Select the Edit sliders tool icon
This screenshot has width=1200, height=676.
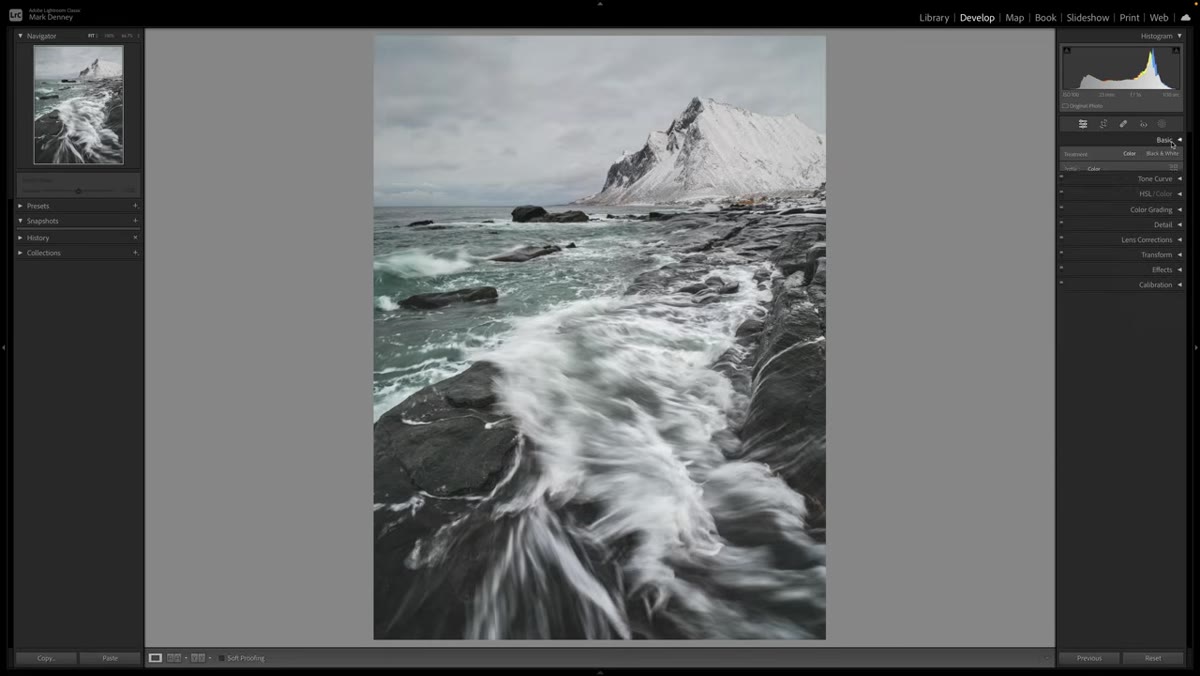click(1083, 124)
